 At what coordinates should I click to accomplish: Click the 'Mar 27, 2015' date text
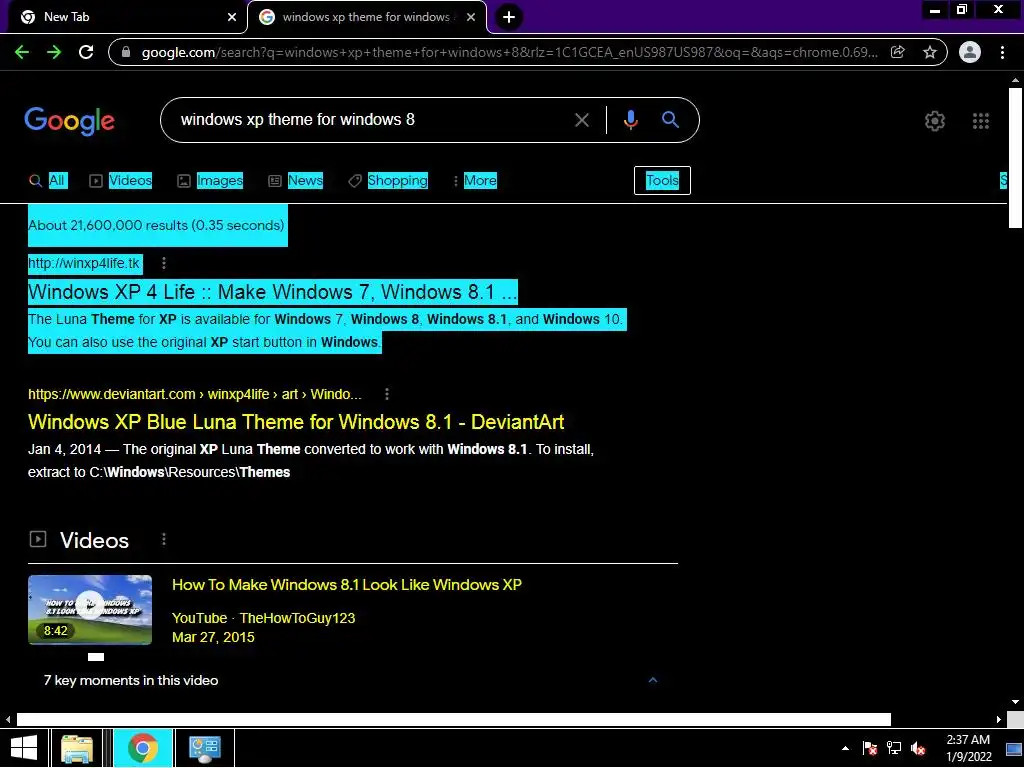[213, 637]
